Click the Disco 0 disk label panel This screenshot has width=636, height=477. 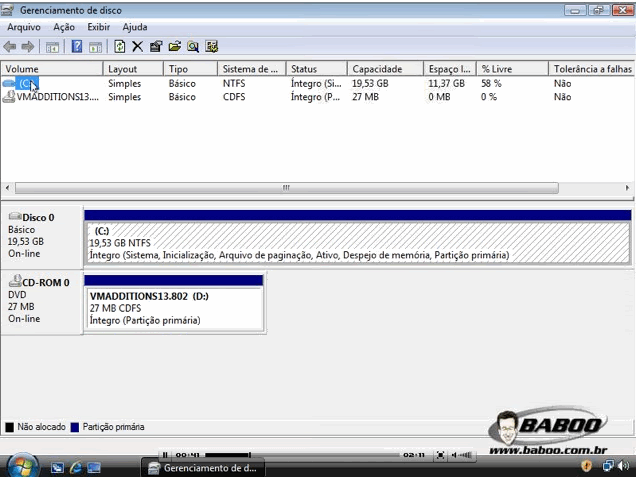coord(42,236)
